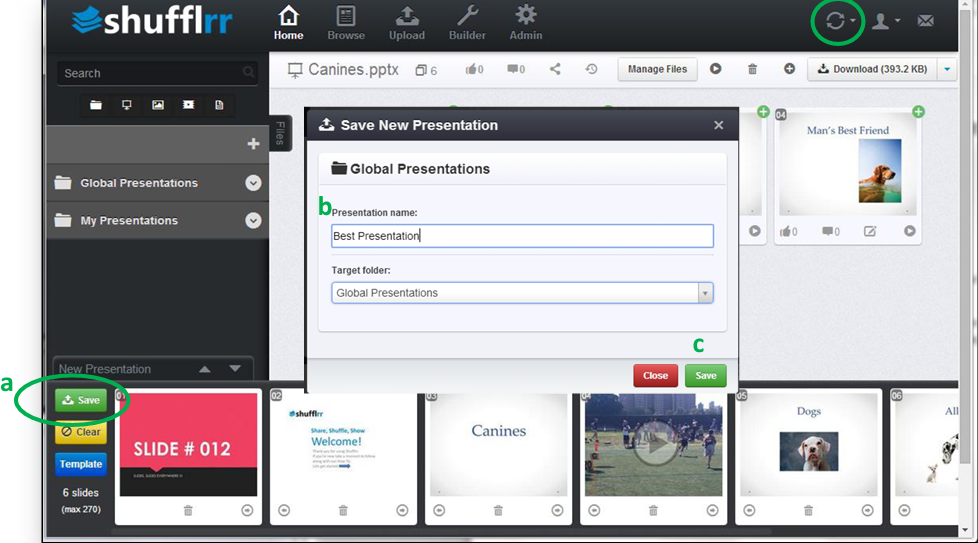Play the video slide 04 in tray
The height and width of the screenshot is (543, 978).
654,444
